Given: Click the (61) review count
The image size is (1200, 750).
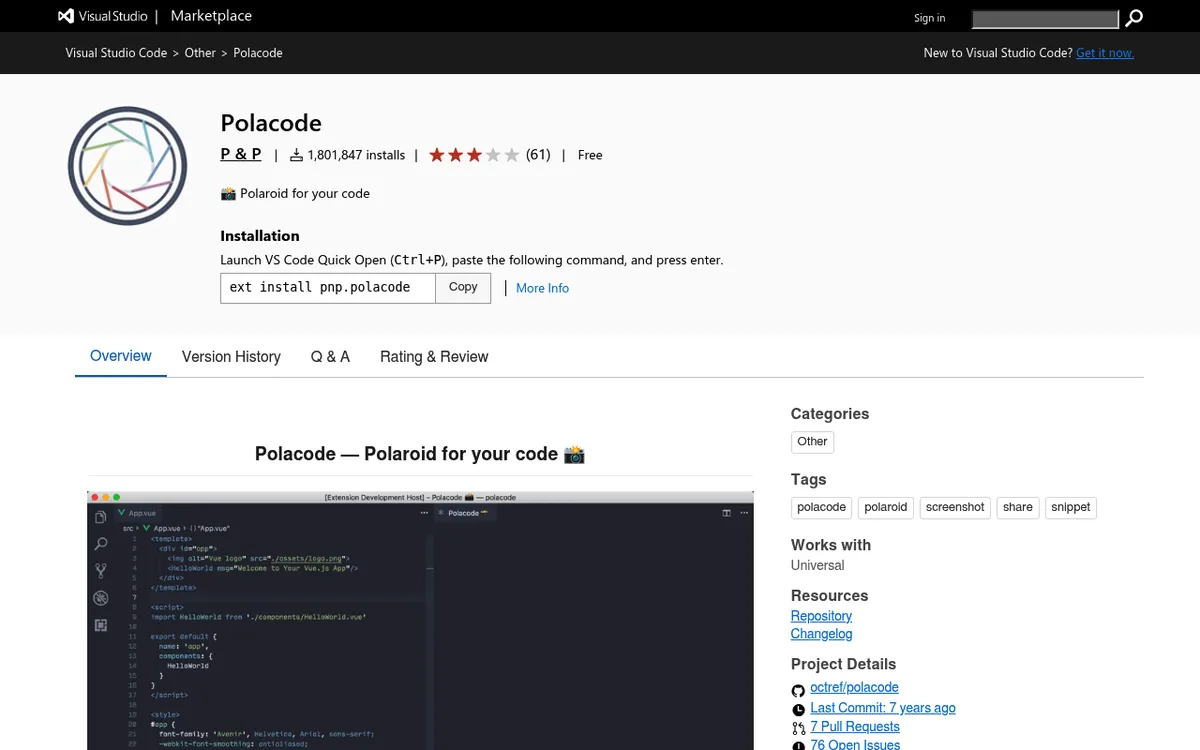Looking at the screenshot, I should (x=538, y=155).
